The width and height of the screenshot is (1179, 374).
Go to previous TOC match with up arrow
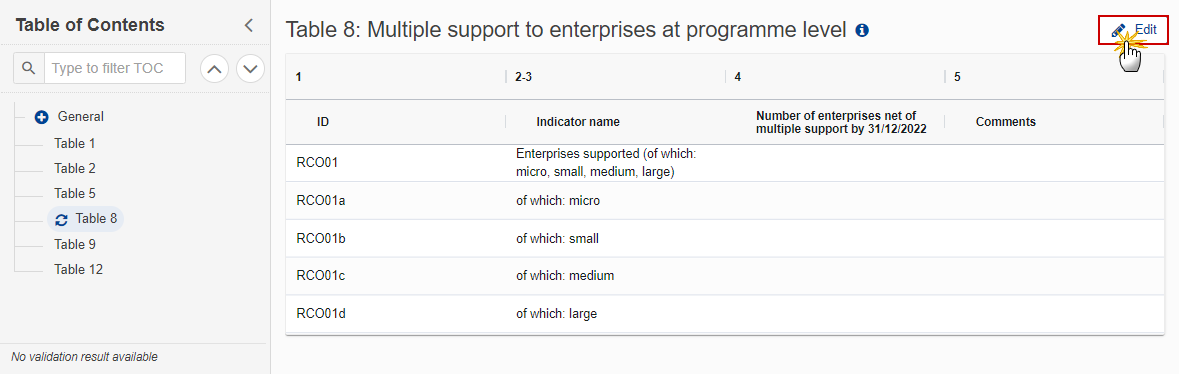pyautogui.click(x=214, y=68)
